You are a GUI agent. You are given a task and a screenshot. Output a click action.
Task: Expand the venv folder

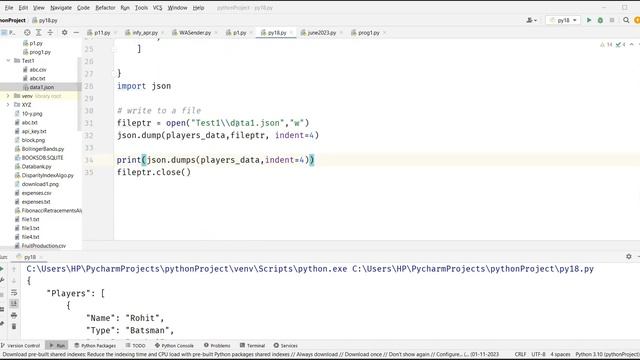(8, 96)
